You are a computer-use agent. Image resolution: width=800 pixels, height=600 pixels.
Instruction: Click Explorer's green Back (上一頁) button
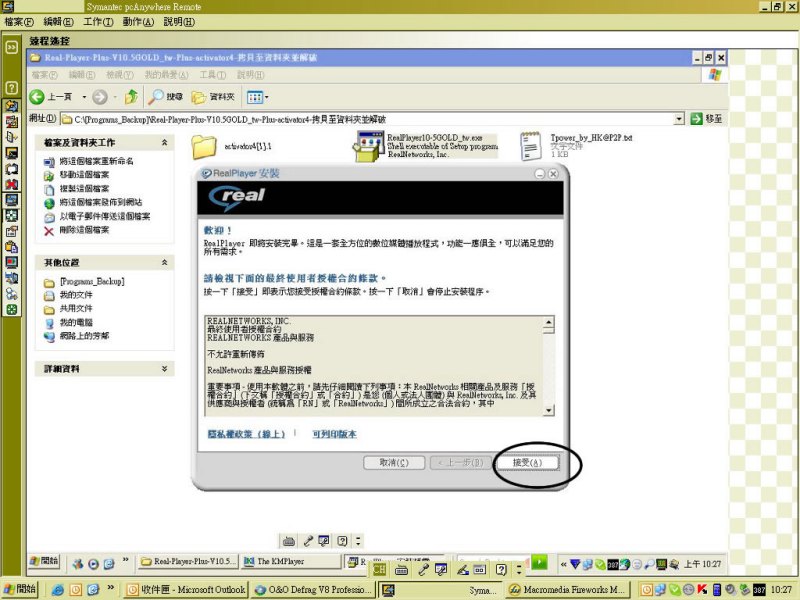tap(51, 96)
